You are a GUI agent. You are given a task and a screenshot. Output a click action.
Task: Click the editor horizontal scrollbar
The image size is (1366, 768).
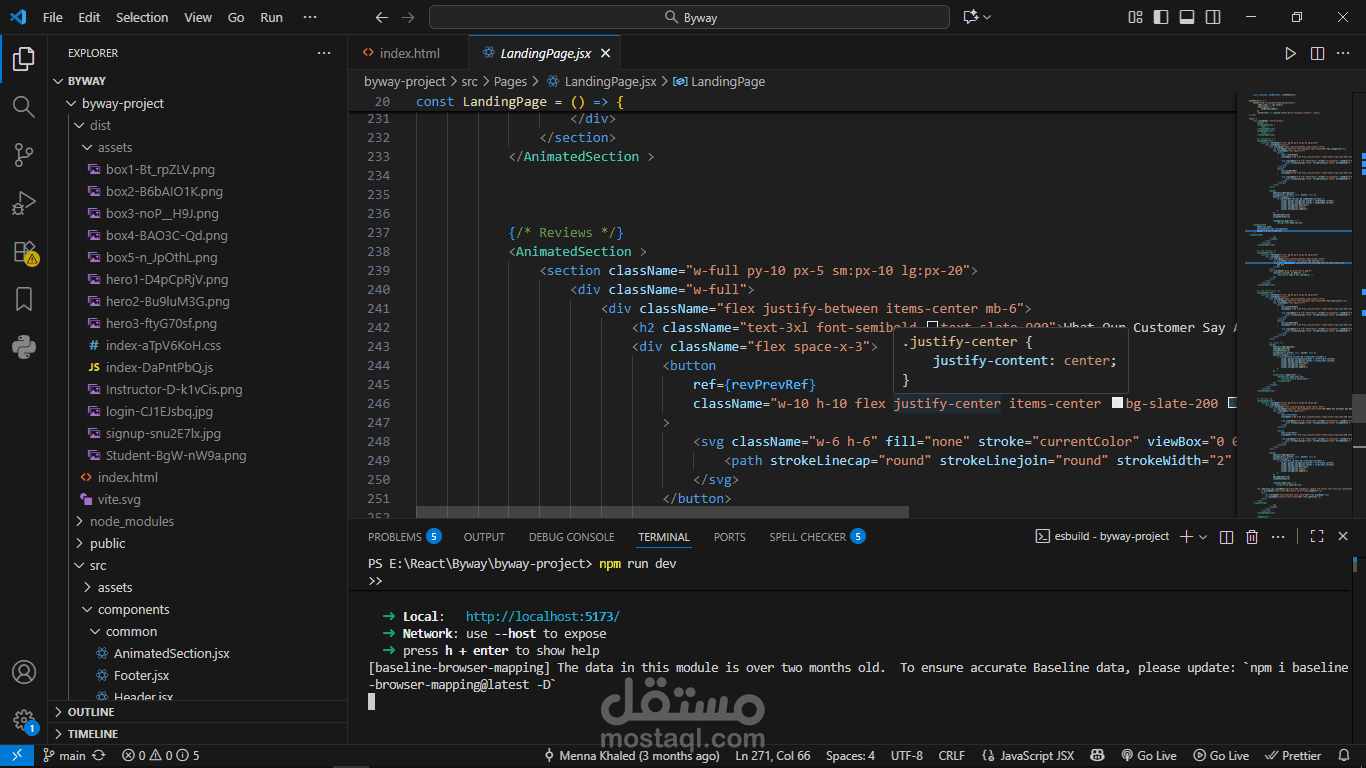662,512
